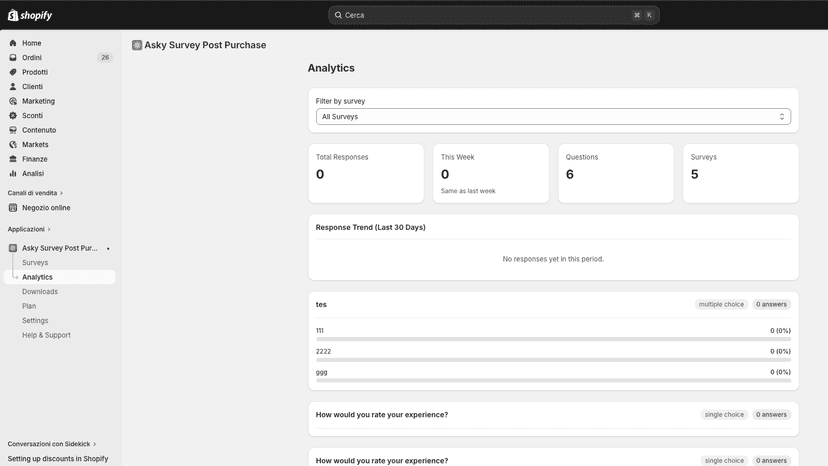Click the search magnifier icon
Image resolution: width=828 pixels, height=466 pixels.
click(338, 15)
